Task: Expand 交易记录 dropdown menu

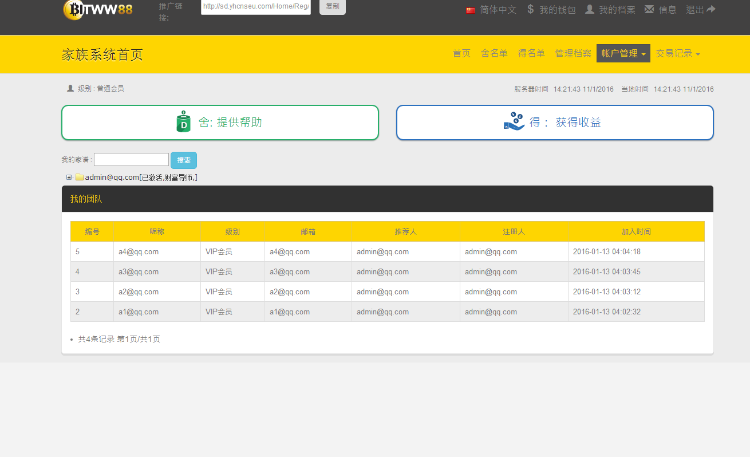Action: pyautogui.click(x=678, y=53)
